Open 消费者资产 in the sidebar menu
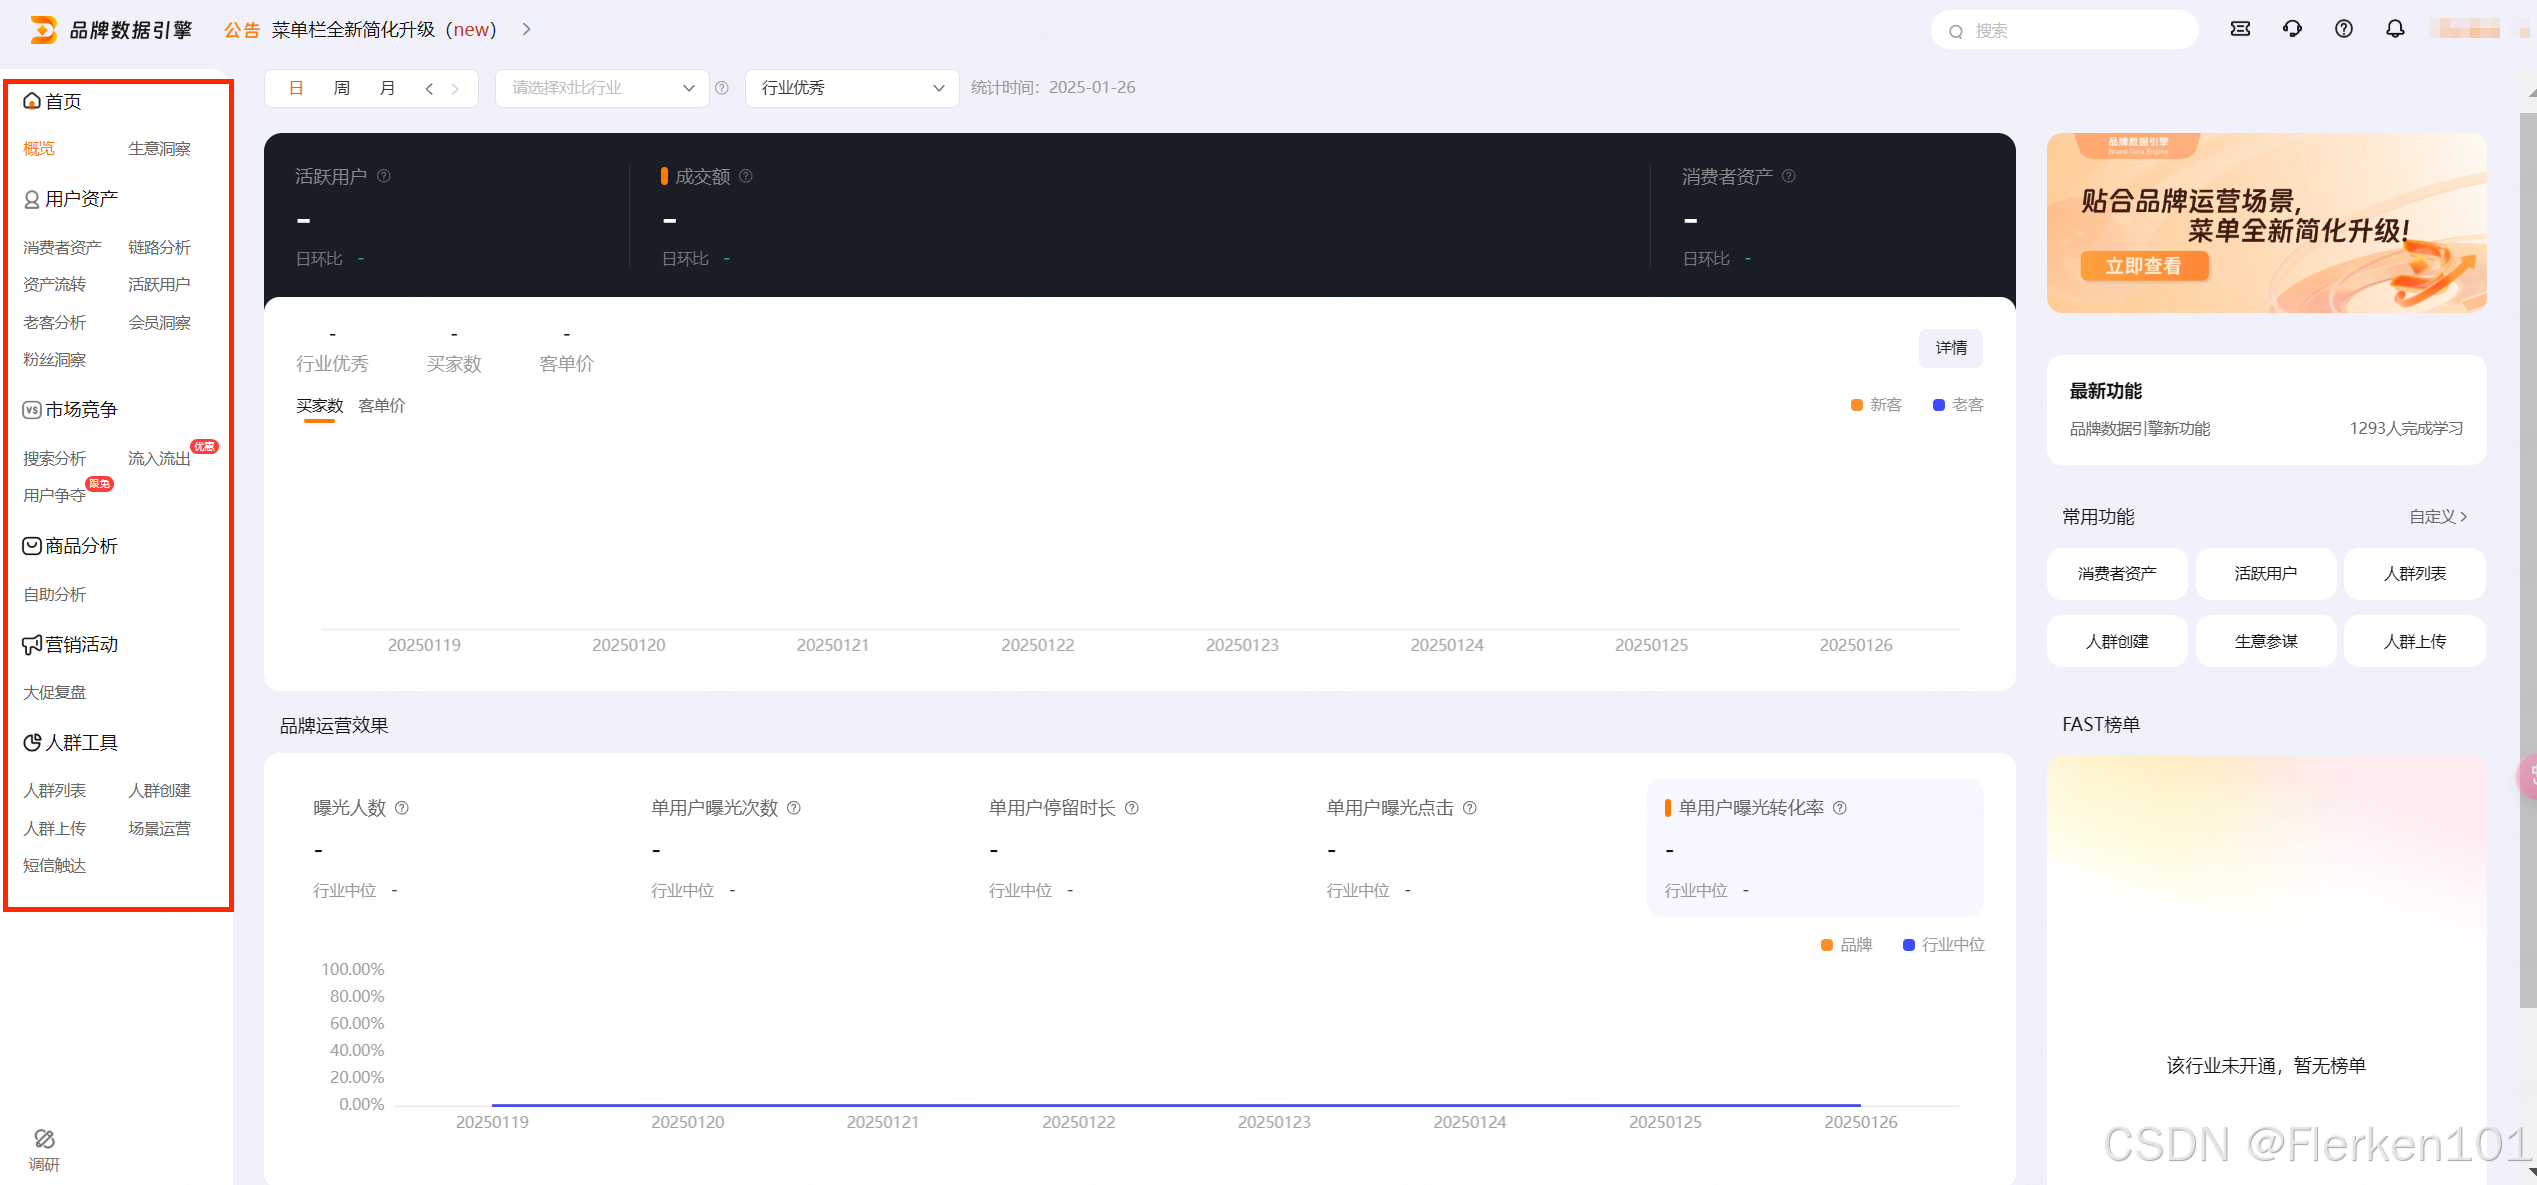2537x1185 pixels. pos(62,248)
